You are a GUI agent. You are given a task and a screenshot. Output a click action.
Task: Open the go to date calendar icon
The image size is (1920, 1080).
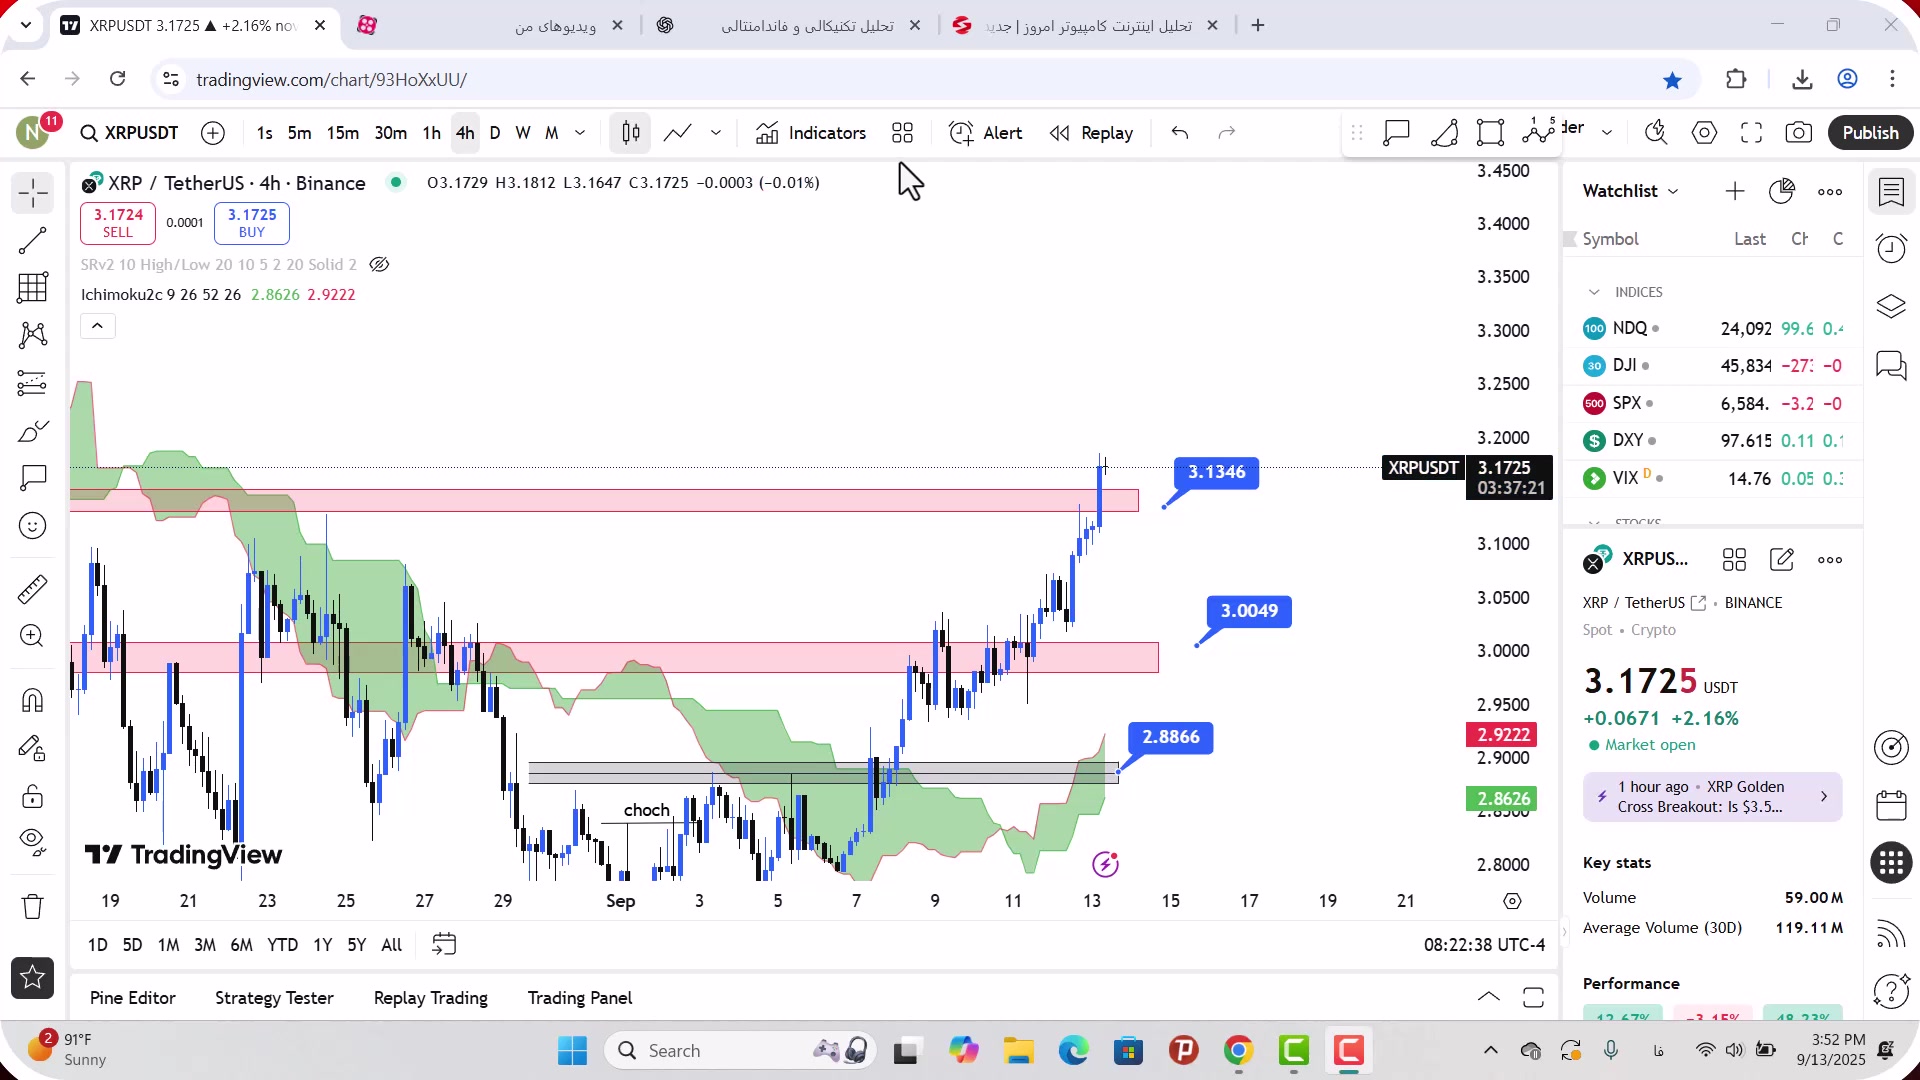pos(444,945)
